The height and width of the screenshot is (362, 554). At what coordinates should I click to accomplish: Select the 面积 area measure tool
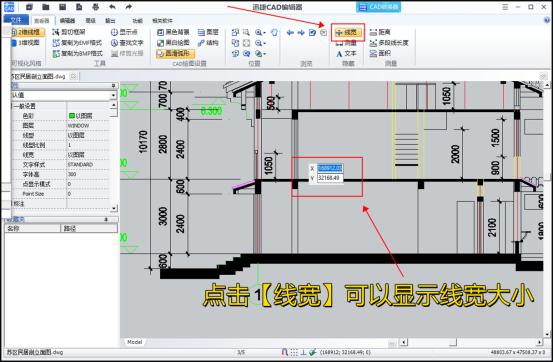[x=380, y=53]
